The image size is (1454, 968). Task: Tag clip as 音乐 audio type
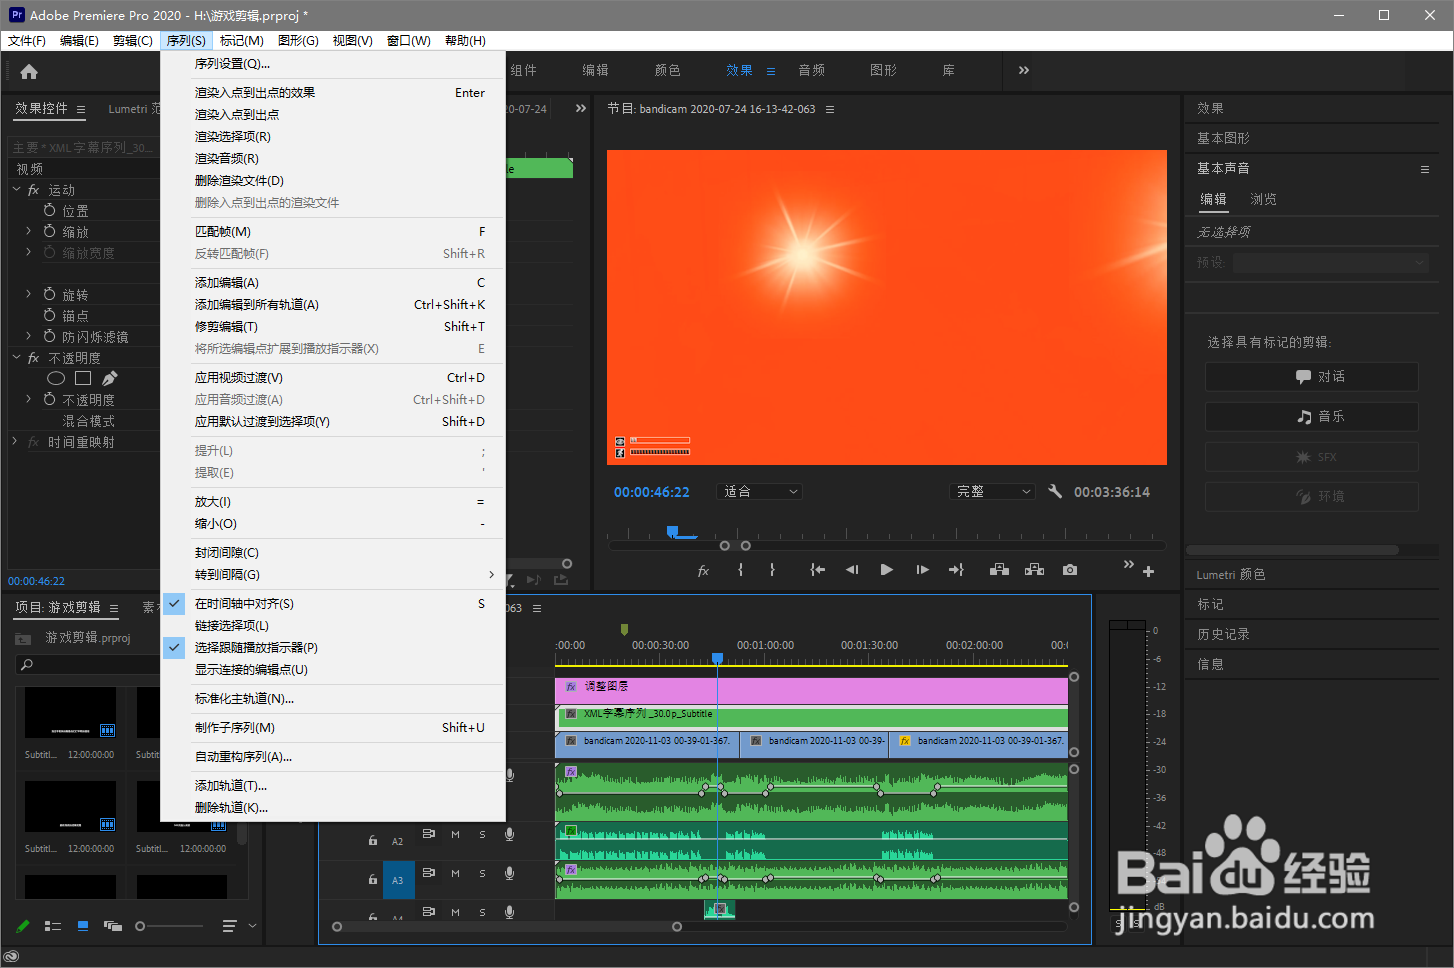(1312, 417)
